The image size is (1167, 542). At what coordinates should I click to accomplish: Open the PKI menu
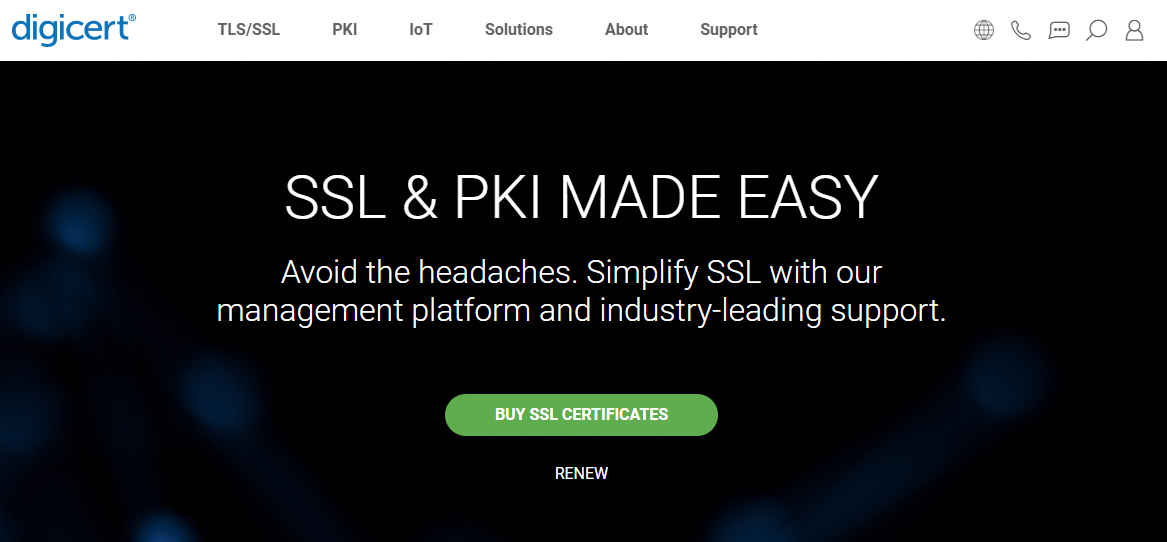pos(345,30)
